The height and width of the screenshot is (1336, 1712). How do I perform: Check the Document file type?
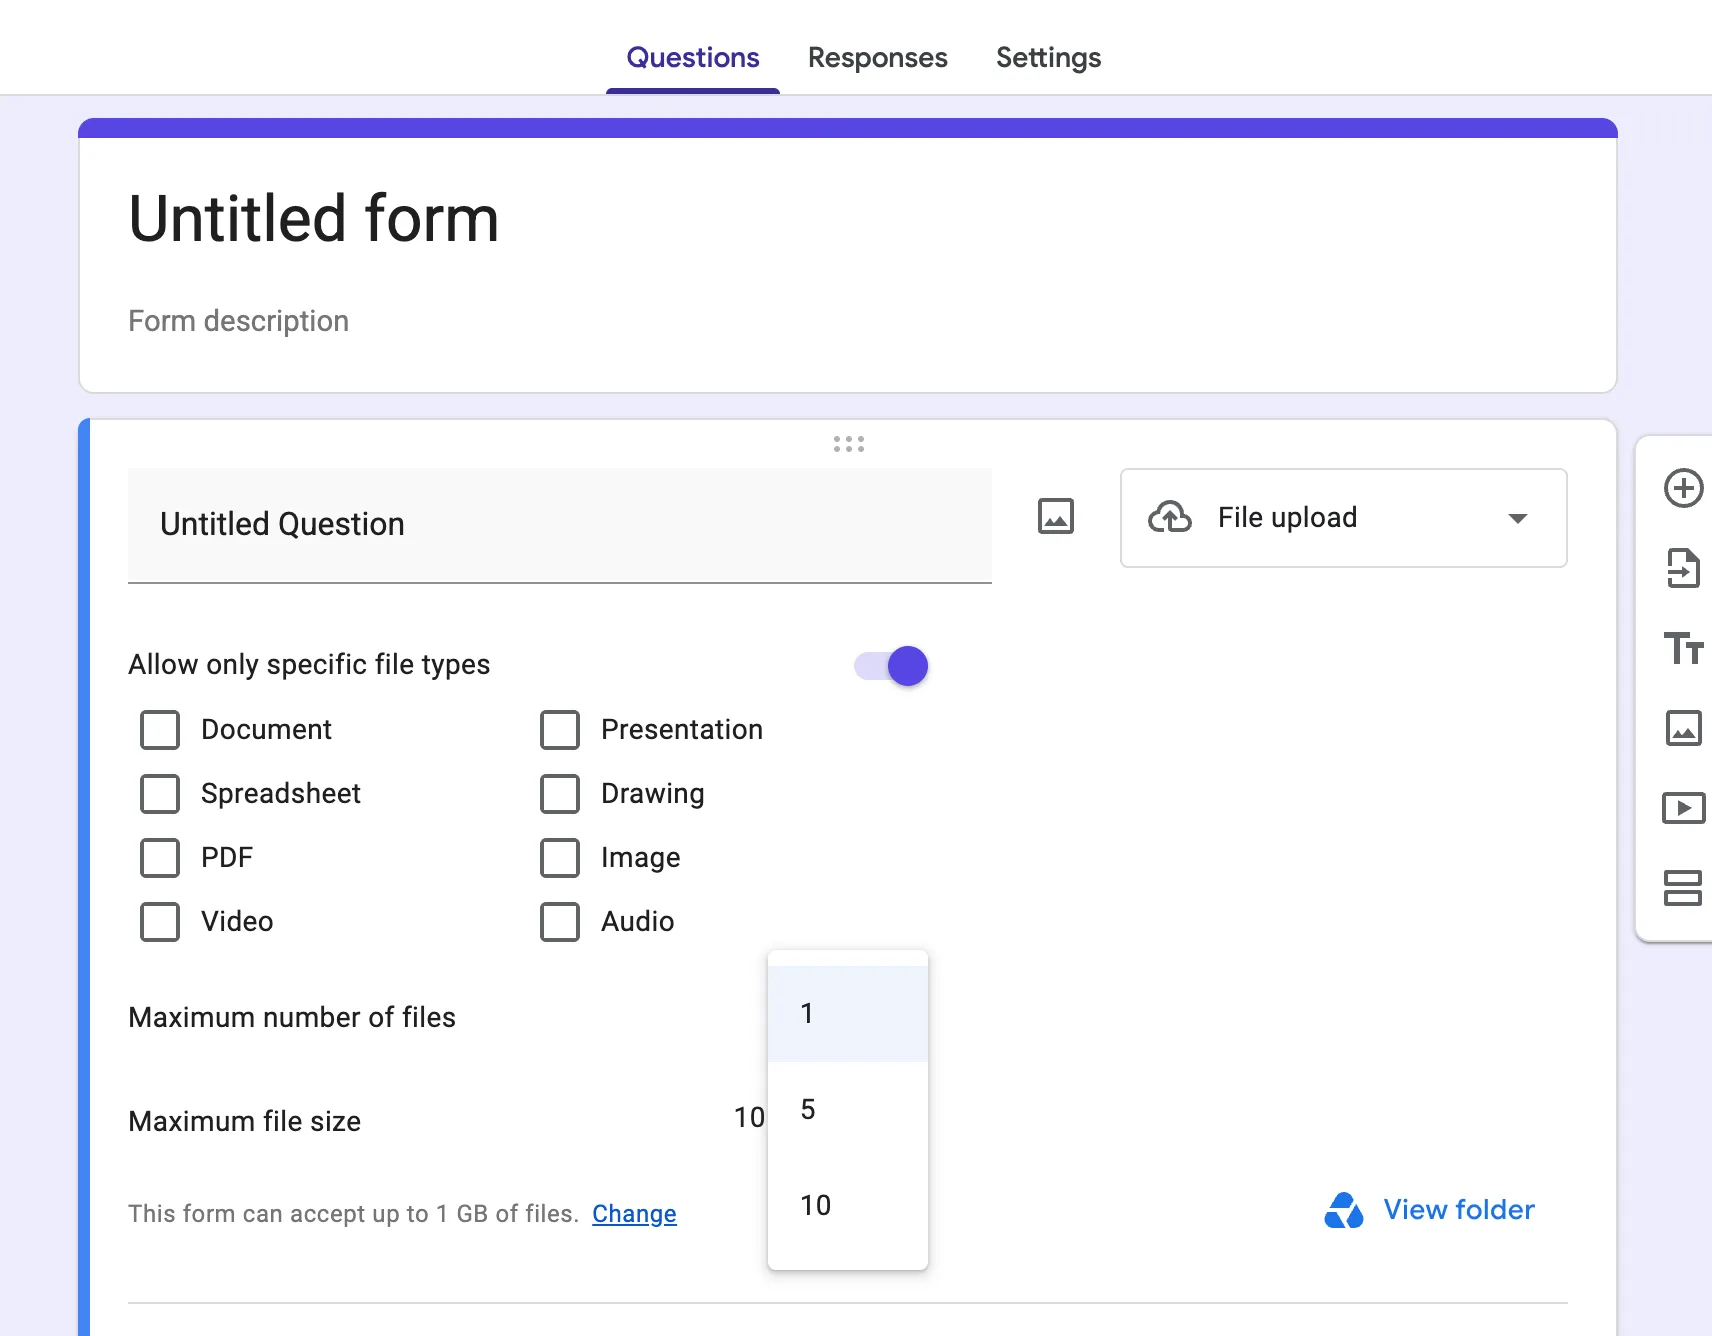(160, 730)
